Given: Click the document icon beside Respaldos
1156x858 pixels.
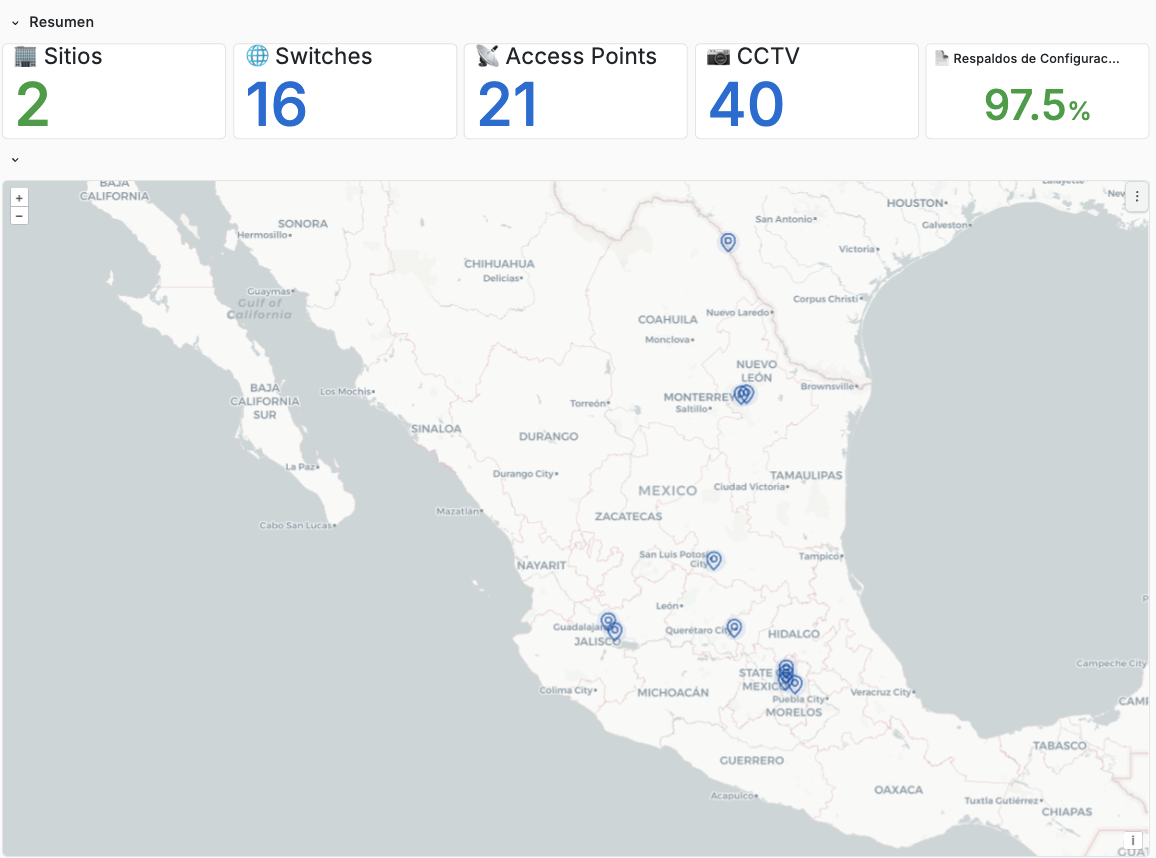Looking at the screenshot, I should [x=941, y=58].
